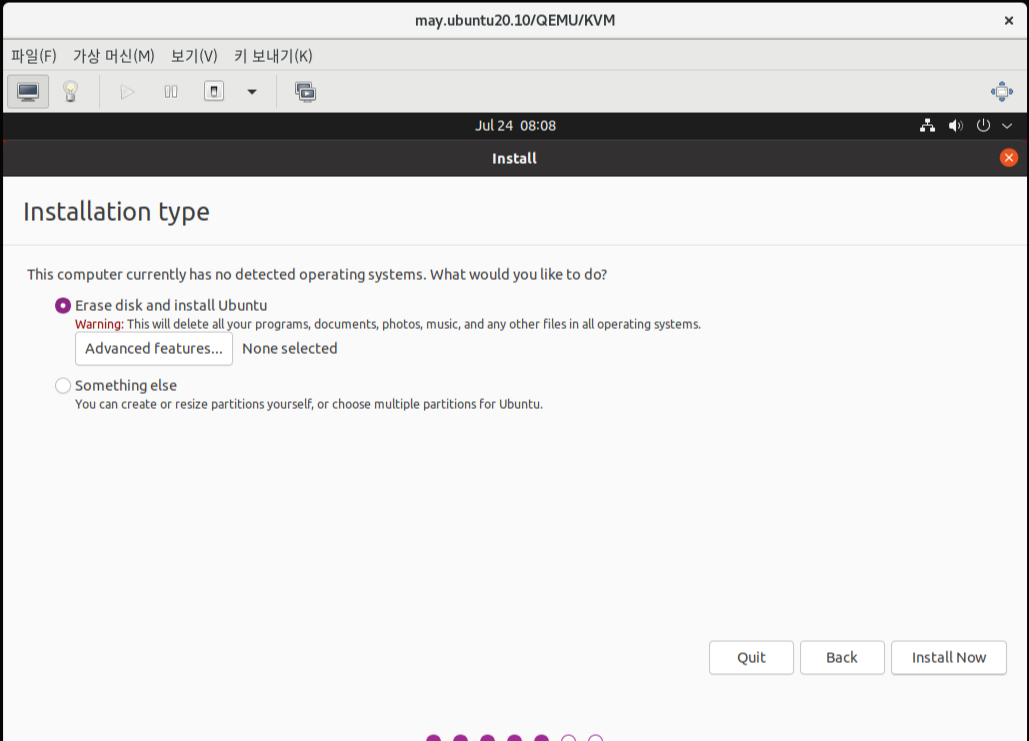Go Back to previous step

tap(842, 658)
